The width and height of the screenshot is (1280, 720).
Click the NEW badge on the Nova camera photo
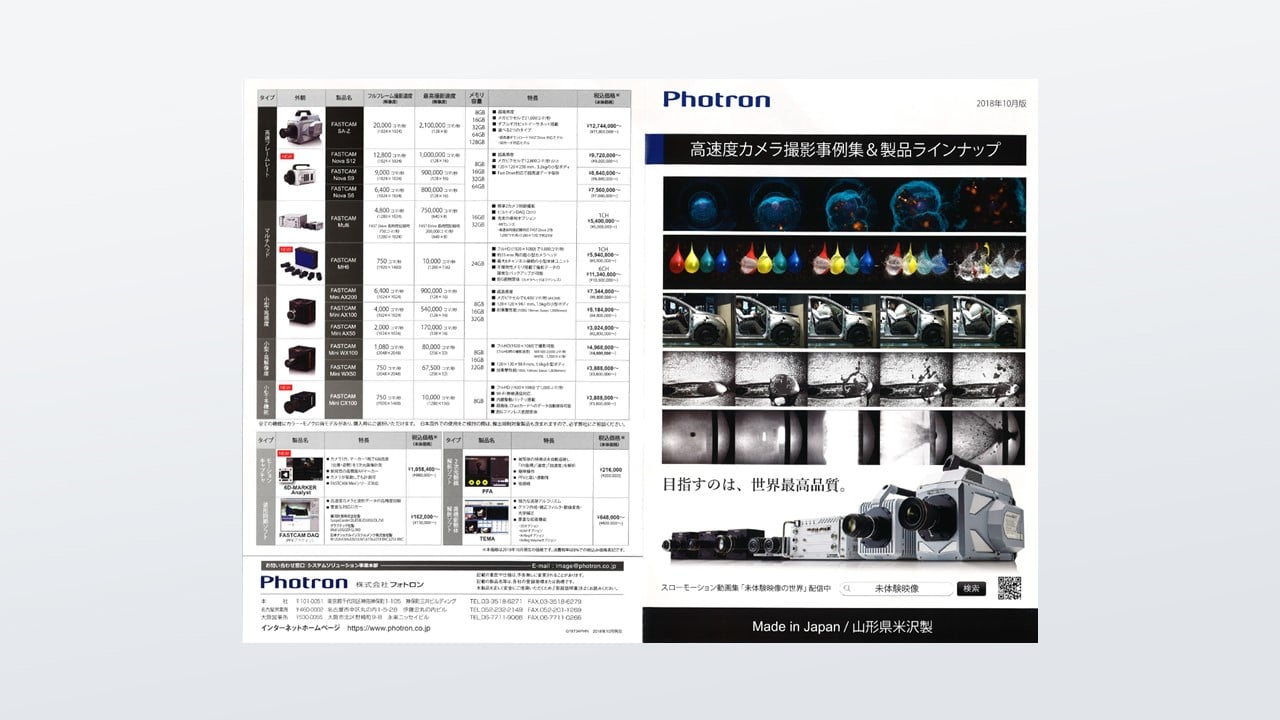point(285,156)
